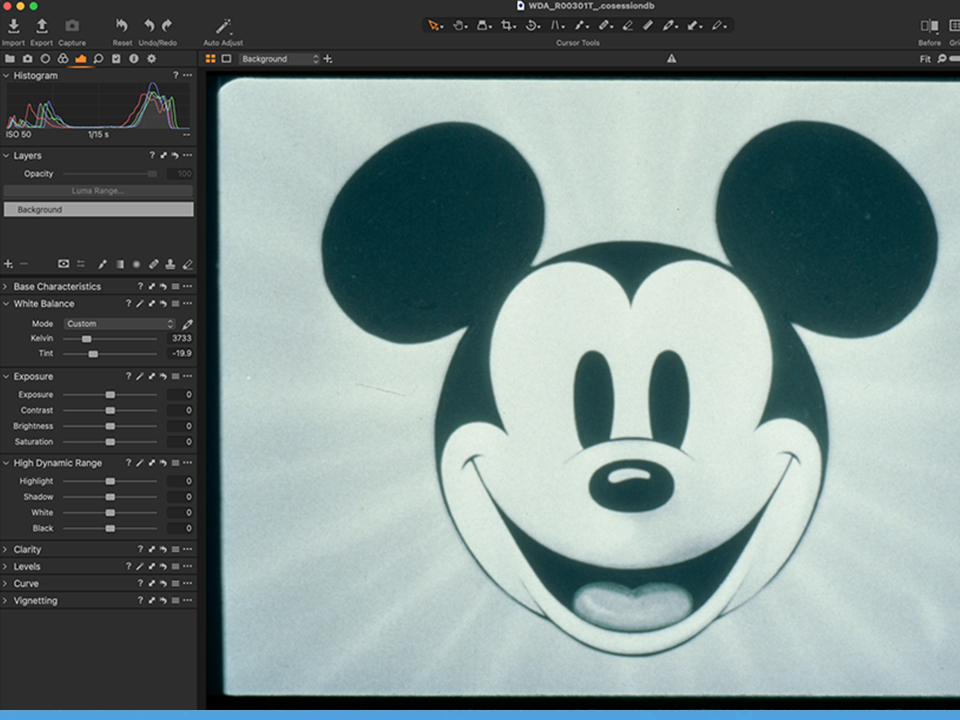The height and width of the screenshot is (720, 960).
Task: Collapse the Histogram panel
Action: (x=6, y=76)
